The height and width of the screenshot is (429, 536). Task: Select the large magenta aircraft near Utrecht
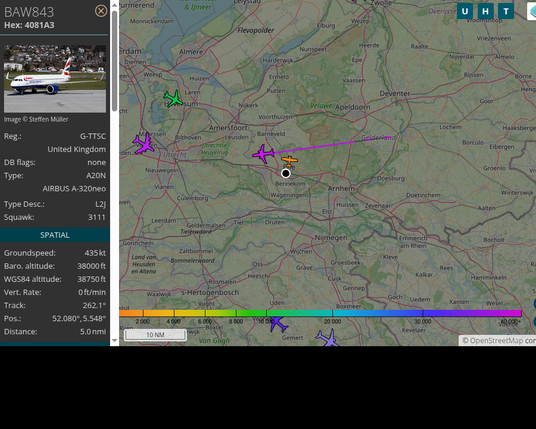pyautogui.click(x=144, y=144)
